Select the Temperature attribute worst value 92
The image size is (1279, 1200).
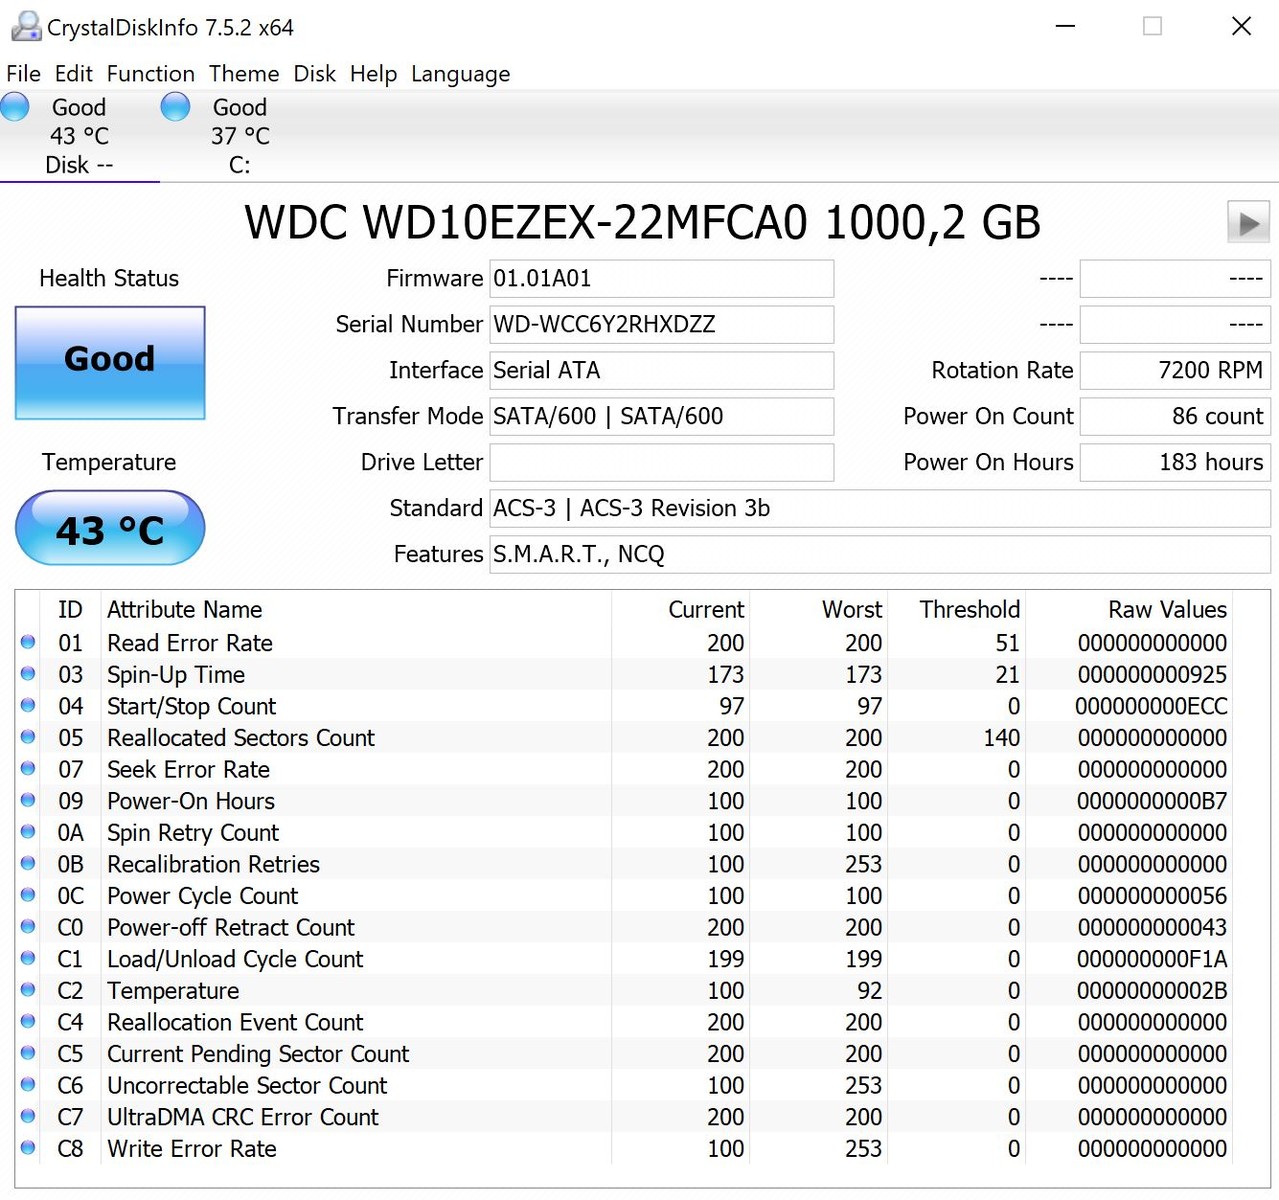tap(869, 990)
